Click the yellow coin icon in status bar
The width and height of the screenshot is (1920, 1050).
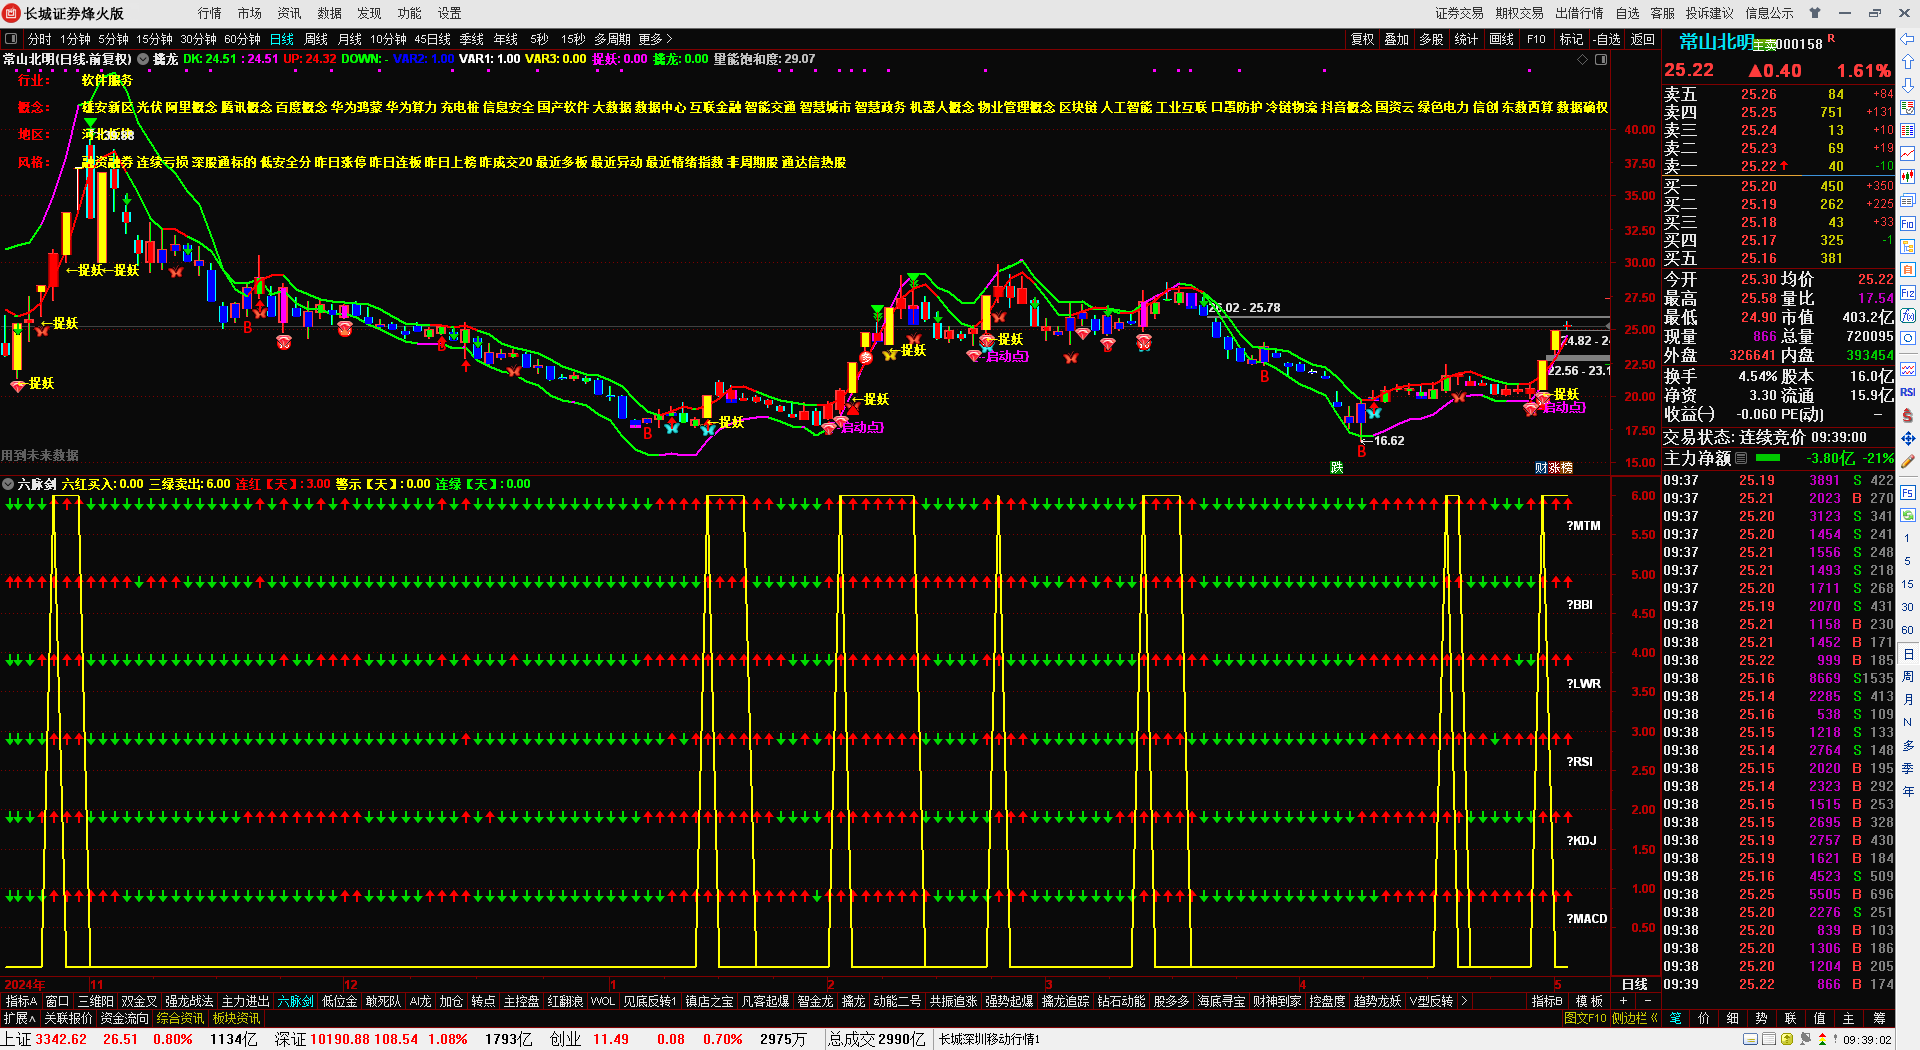(1788, 1039)
